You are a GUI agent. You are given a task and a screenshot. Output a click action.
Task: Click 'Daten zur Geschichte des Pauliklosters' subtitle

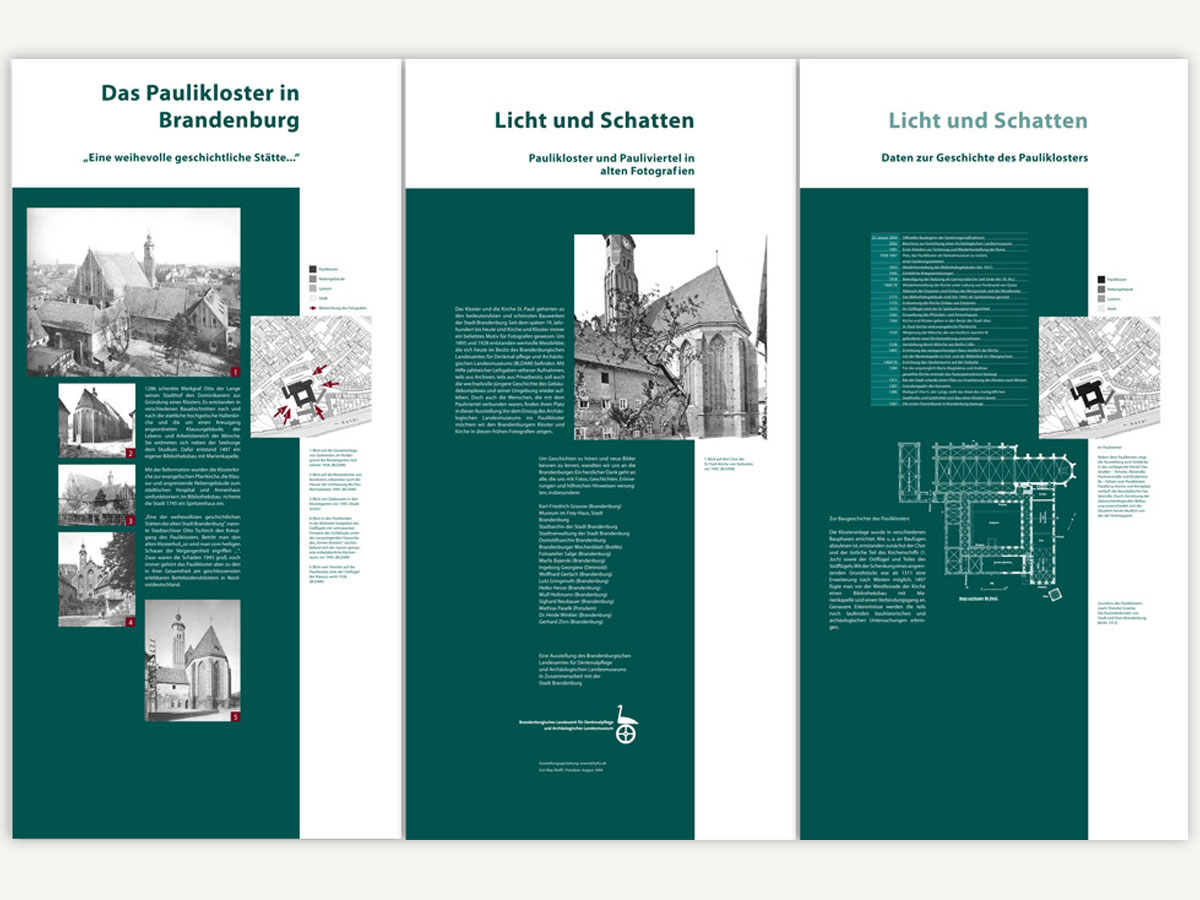click(x=983, y=158)
